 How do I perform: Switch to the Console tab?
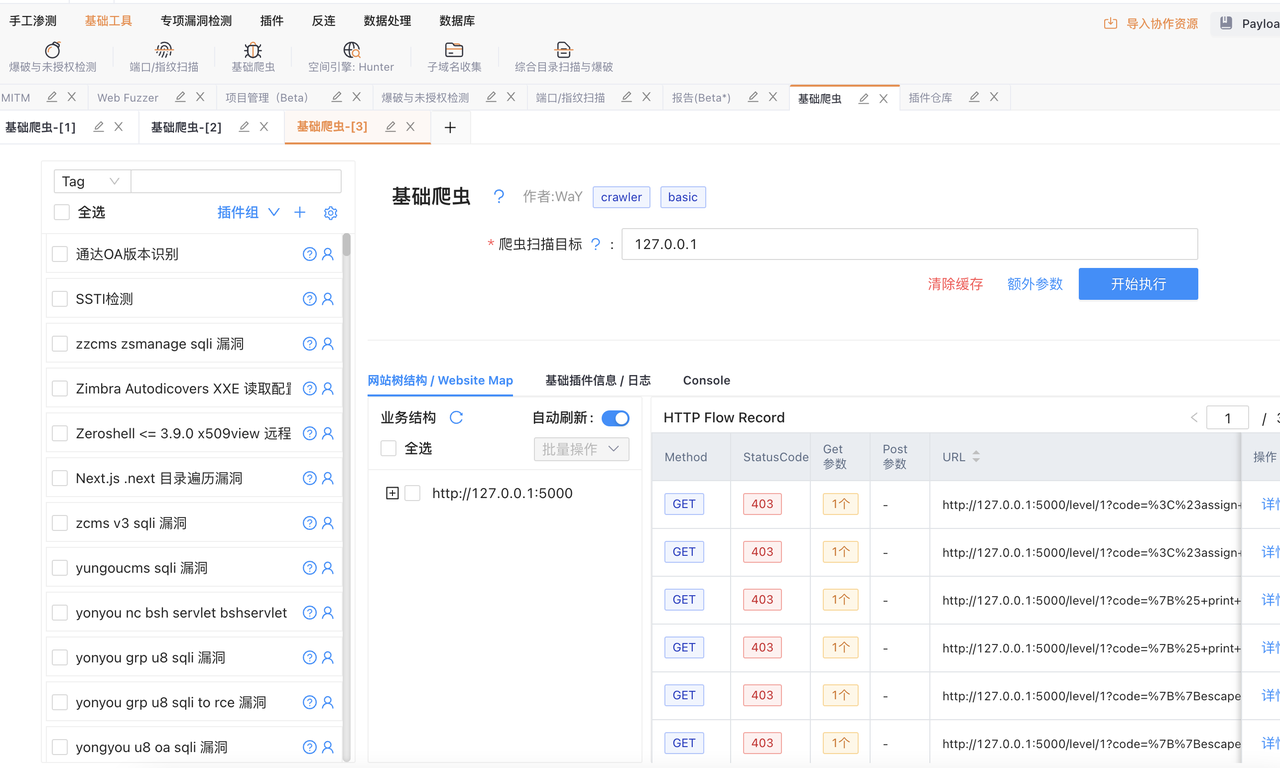[706, 380]
